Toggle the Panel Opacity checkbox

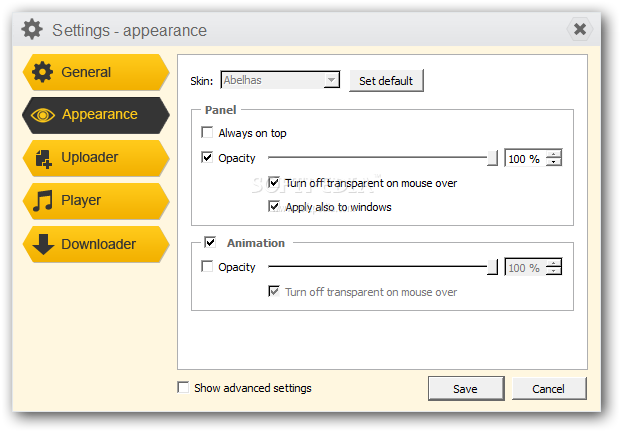point(207,157)
